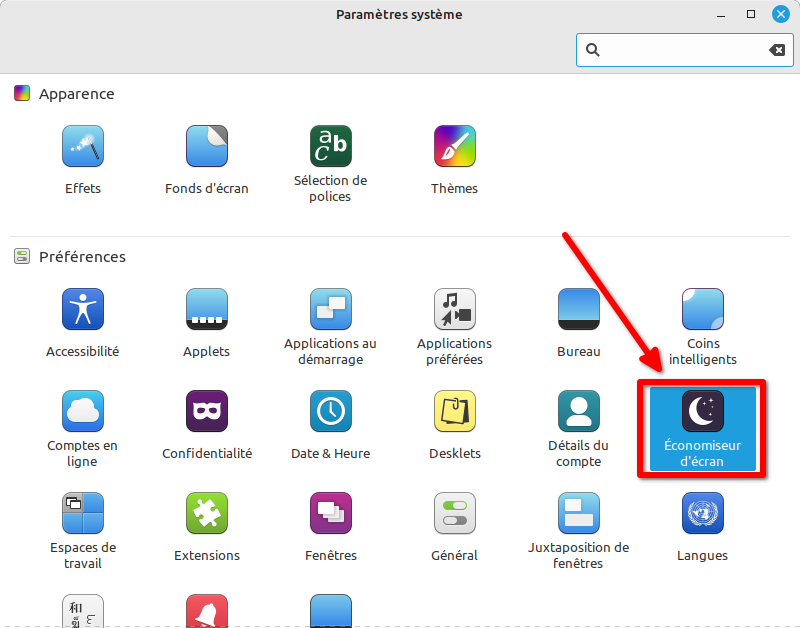Viewport: 800px width, 628px height.
Task: Open Sélection de polices settings
Action: tap(331, 147)
